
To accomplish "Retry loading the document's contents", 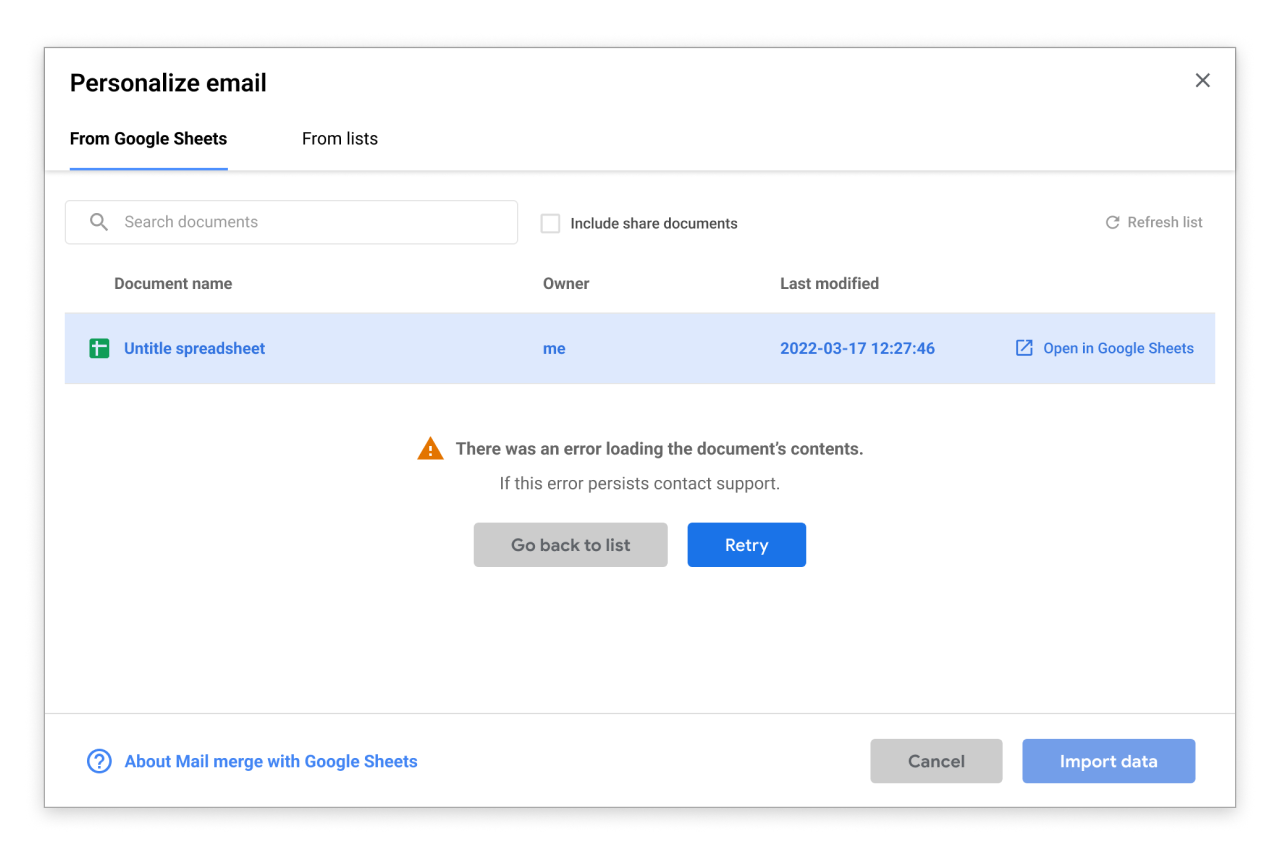I will click(746, 545).
